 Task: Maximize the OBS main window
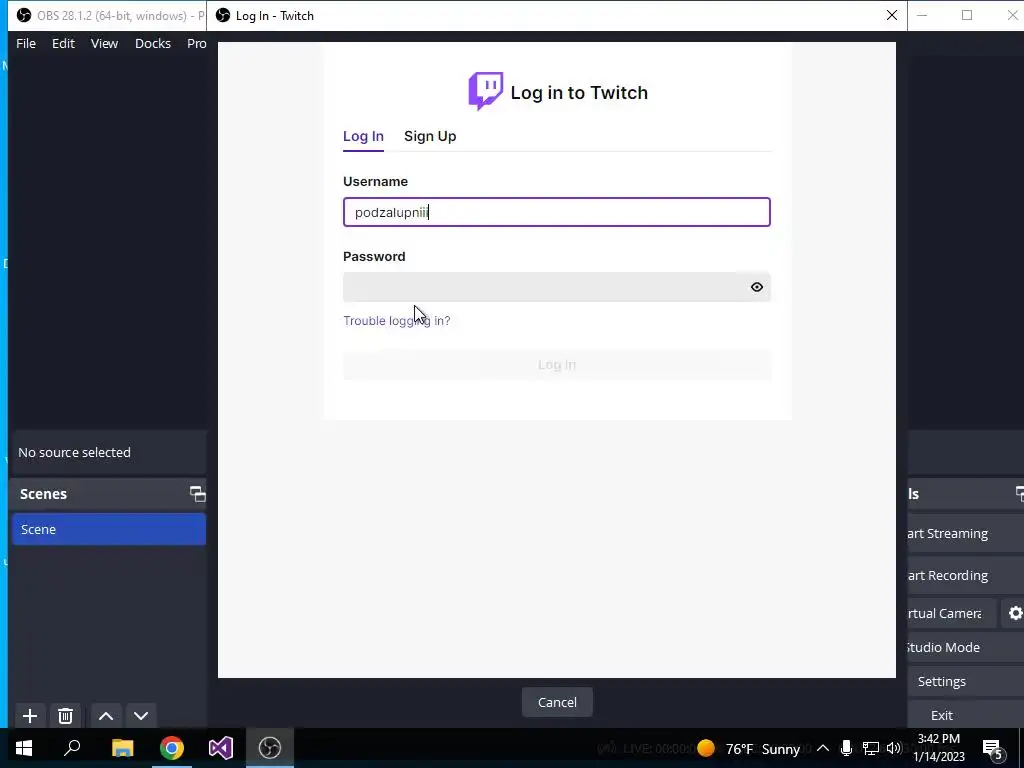967,15
